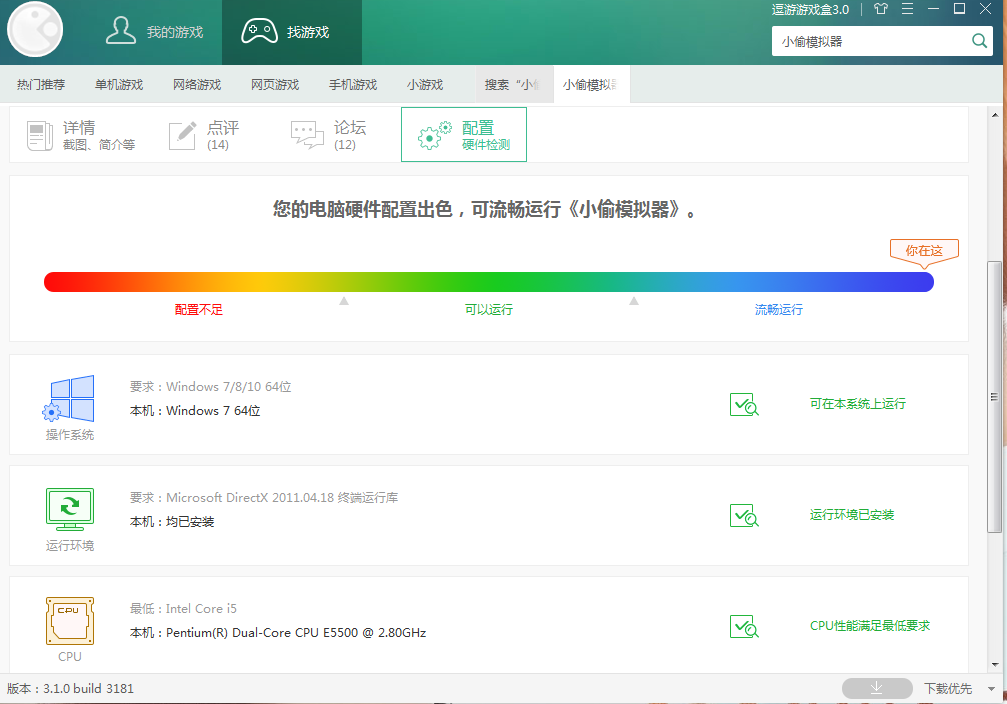Open the 论坛 (12) forum section

point(329,135)
